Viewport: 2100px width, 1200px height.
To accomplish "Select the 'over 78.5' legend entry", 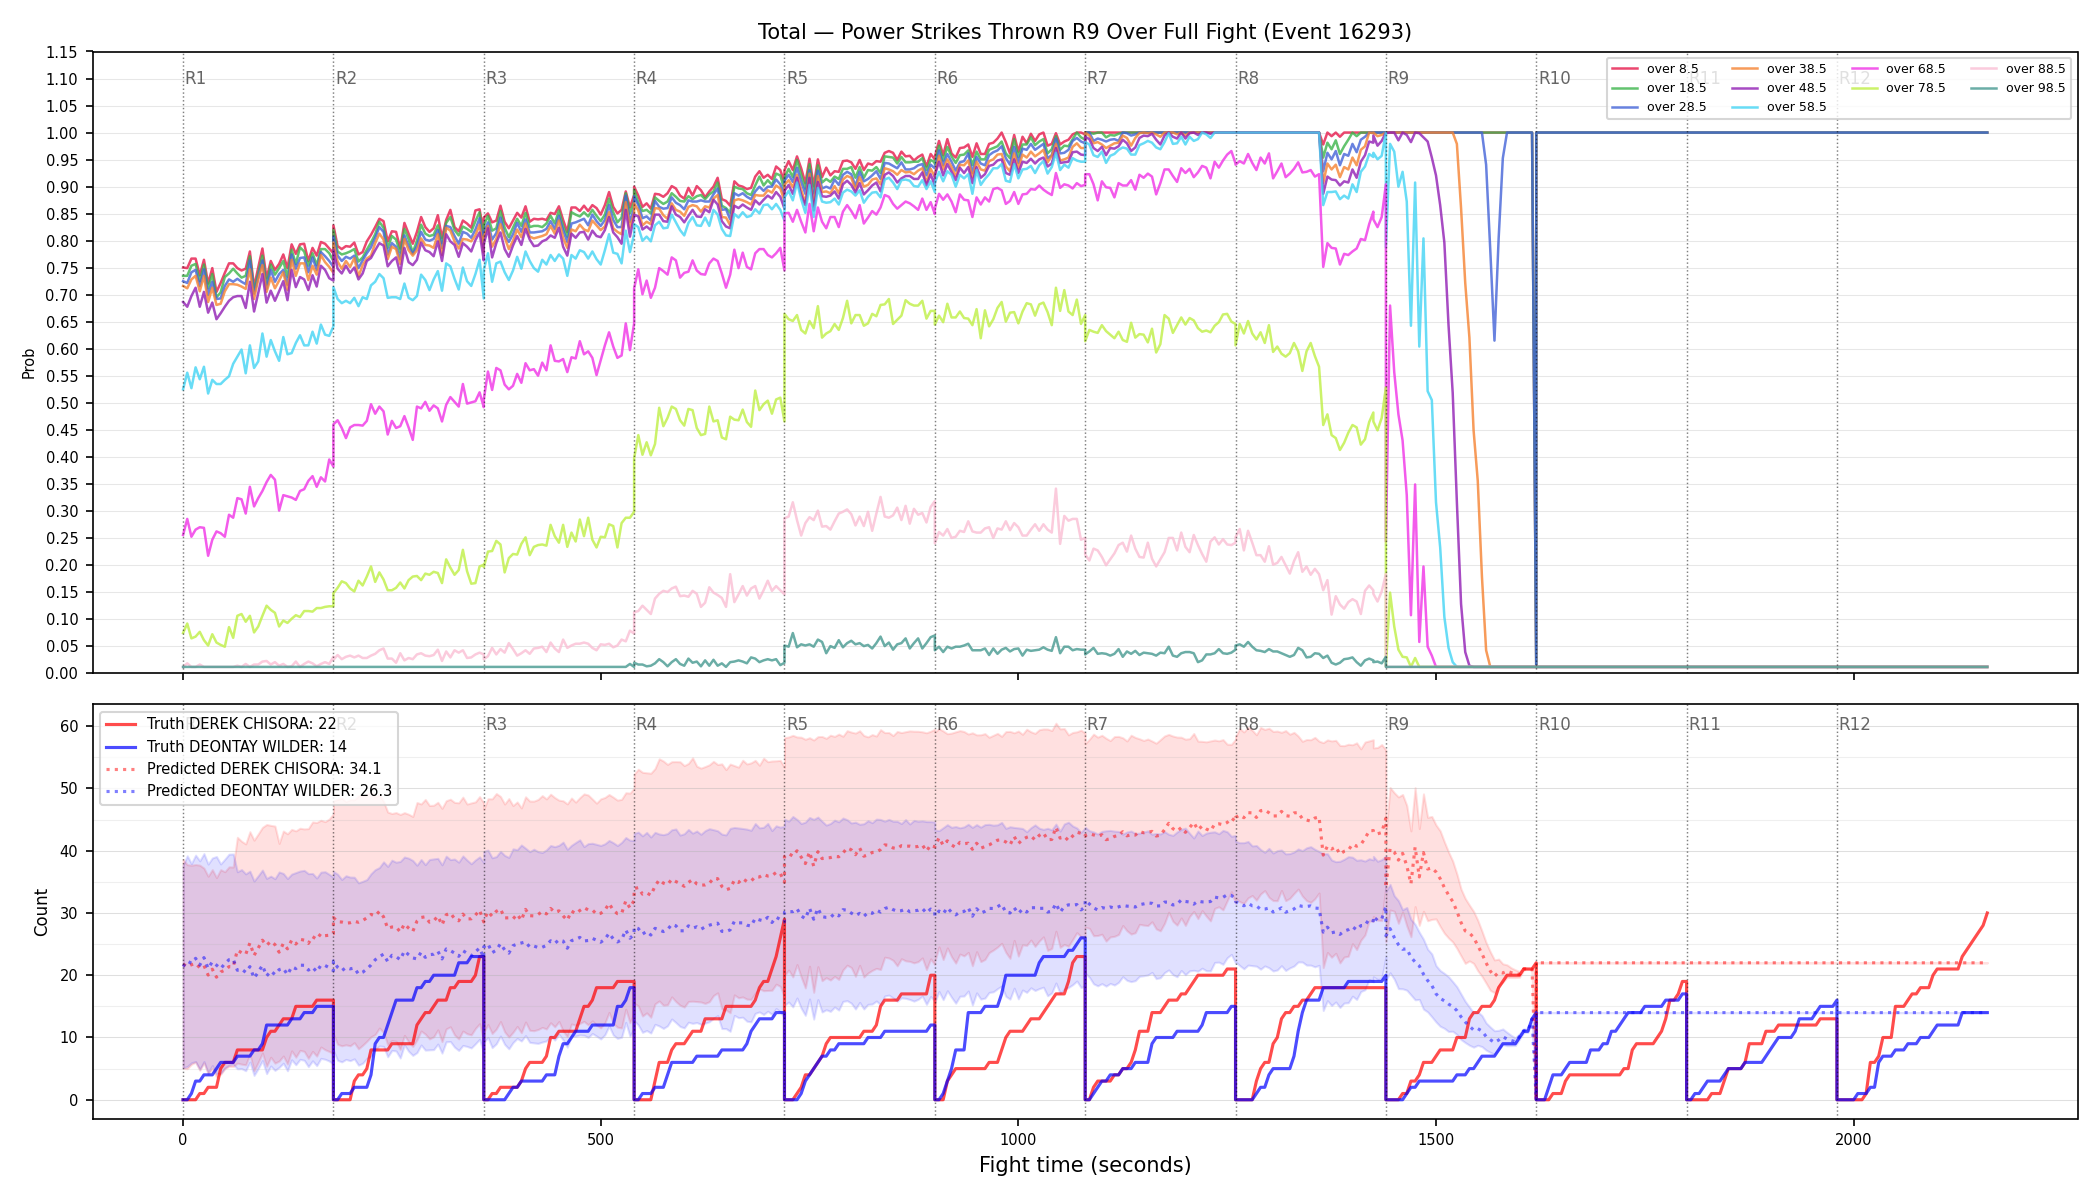I will (x=1898, y=88).
